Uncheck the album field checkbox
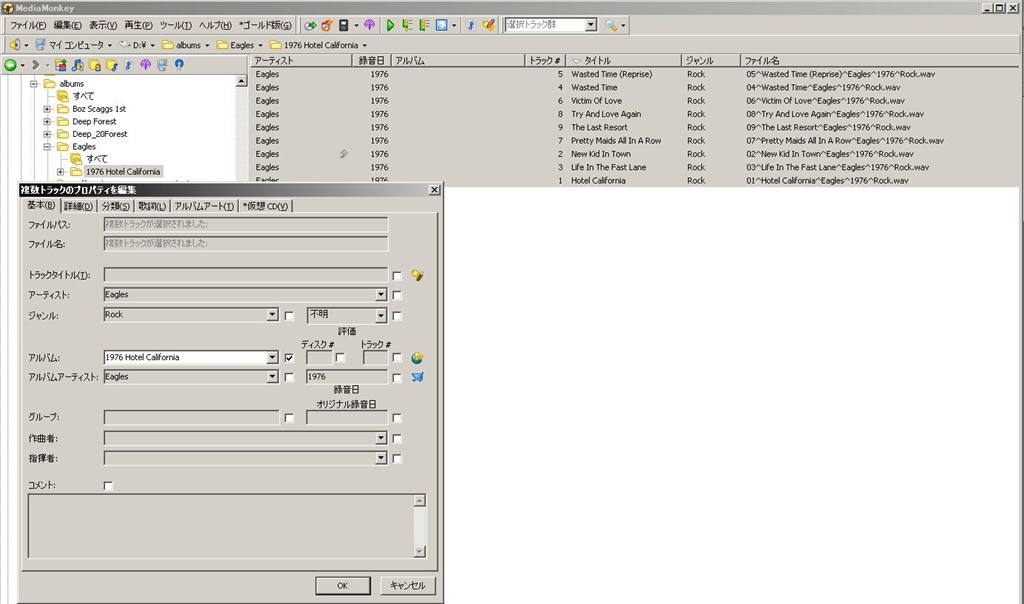Image resolution: width=1024 pixels, height=604 pixels. click(x=289, y=358)
